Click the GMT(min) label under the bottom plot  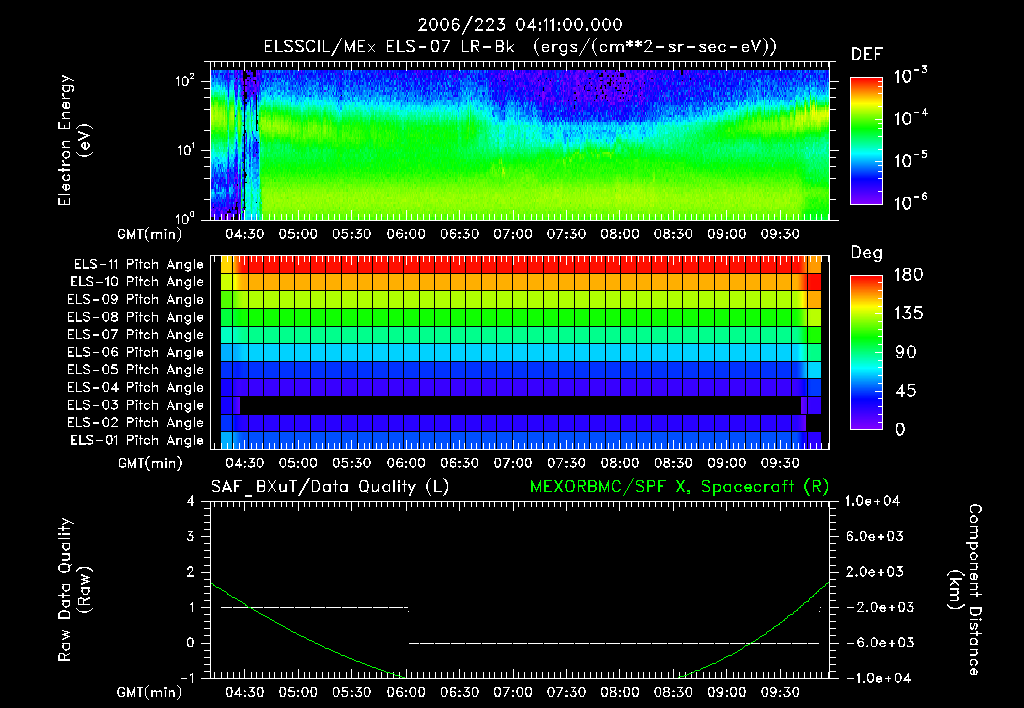[150, 692]
